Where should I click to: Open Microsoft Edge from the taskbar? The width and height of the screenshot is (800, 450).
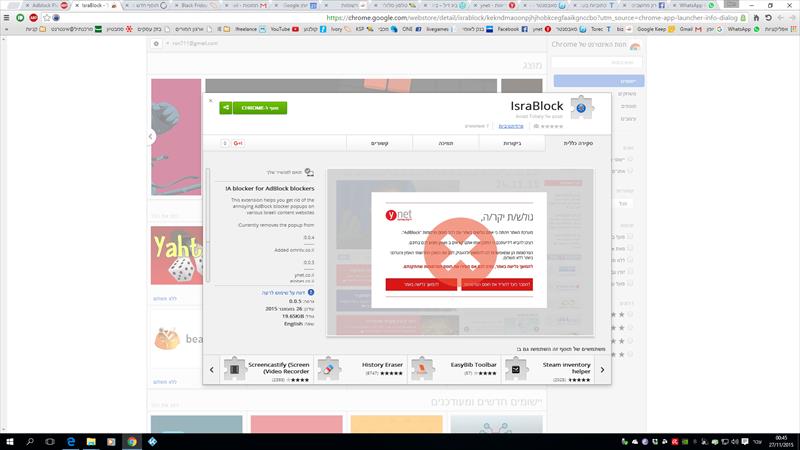(71, 442)
